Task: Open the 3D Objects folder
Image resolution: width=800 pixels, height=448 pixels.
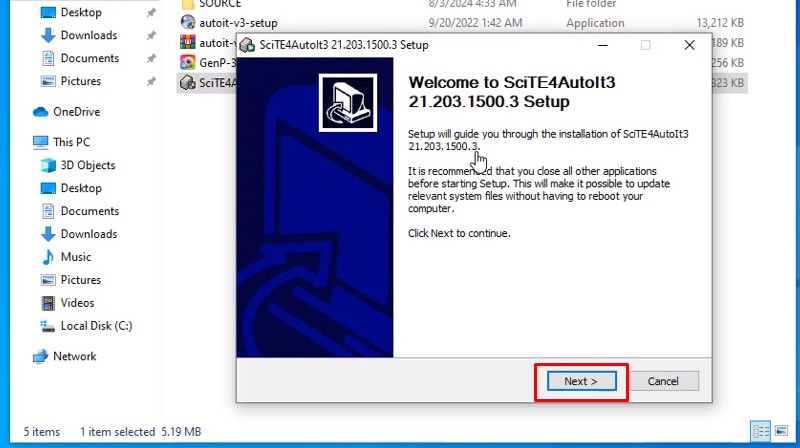Action: pos(88,165)
